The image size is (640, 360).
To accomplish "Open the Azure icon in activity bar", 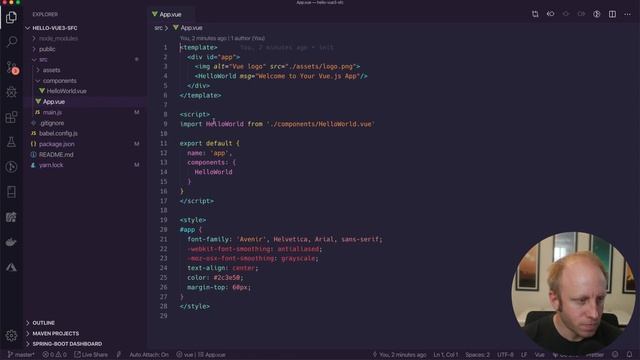I will [11, 267].
